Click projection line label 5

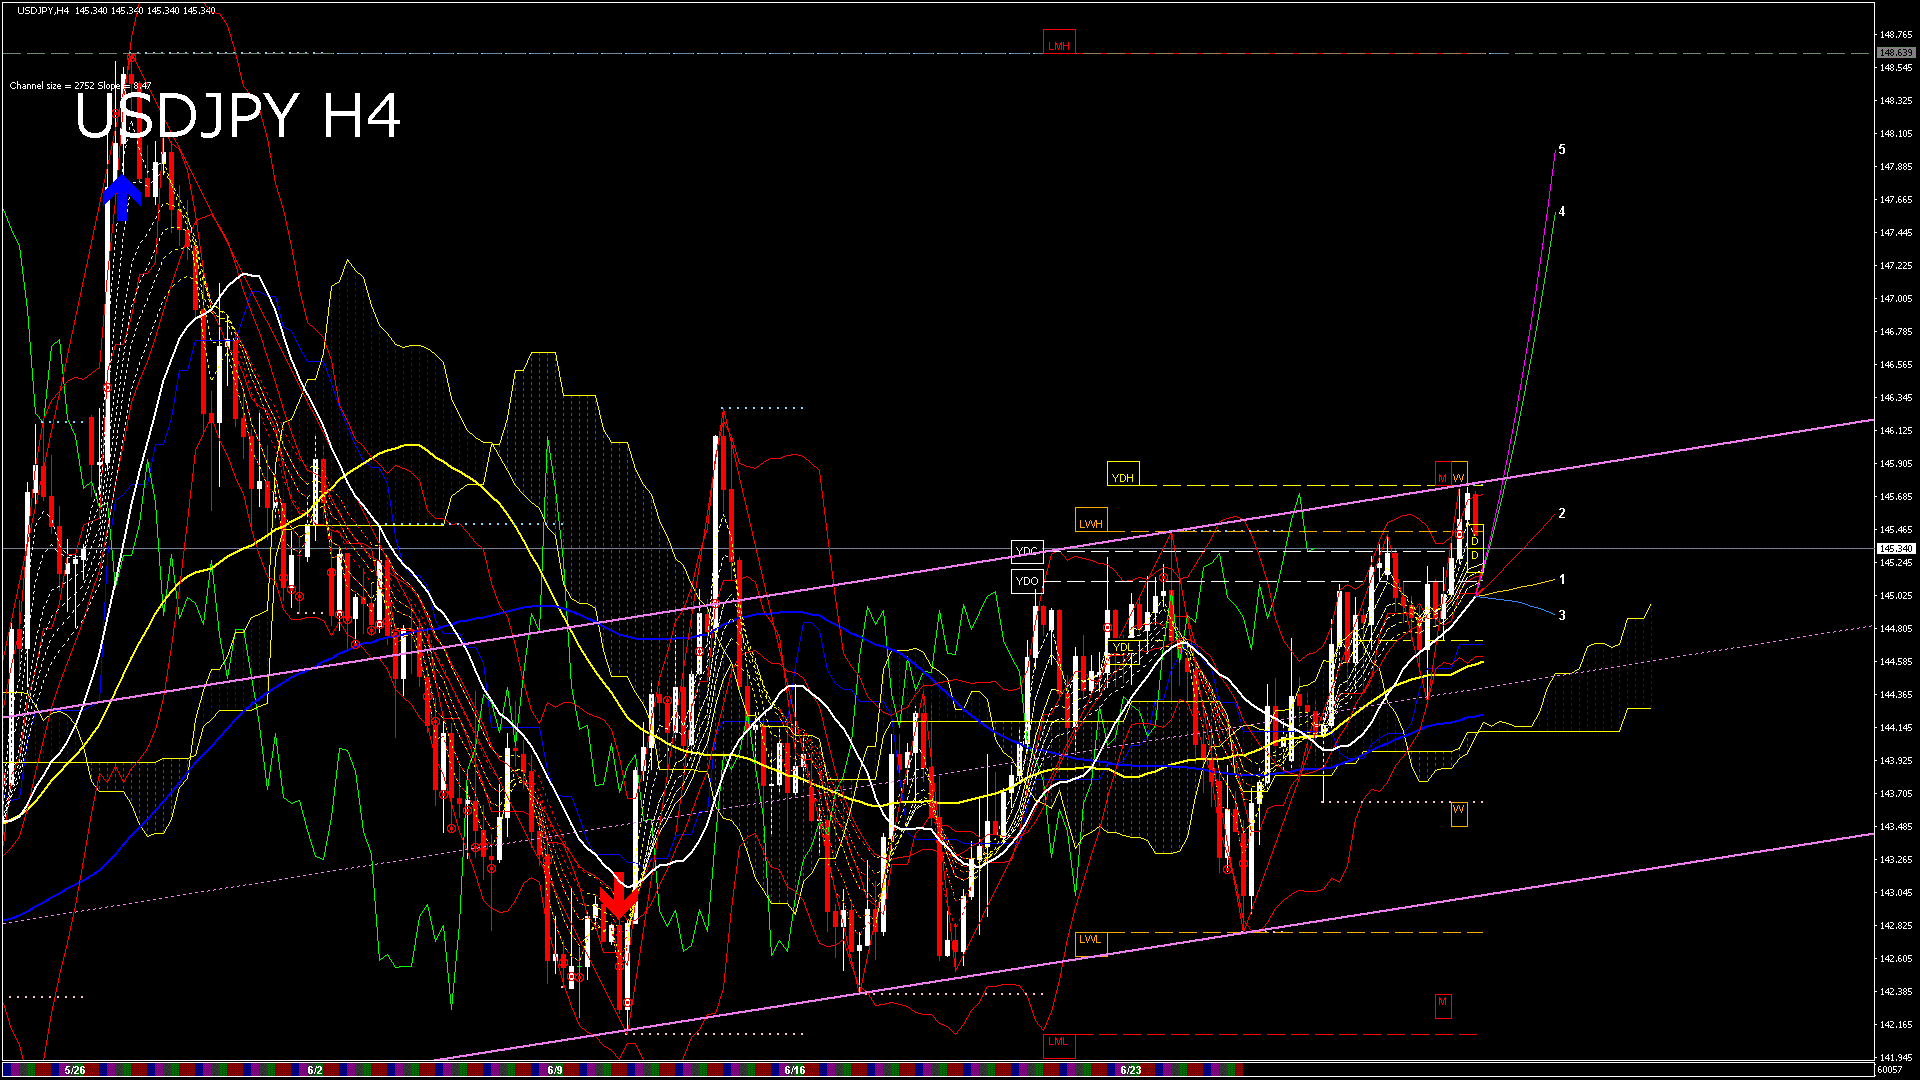pos(1562,150)
